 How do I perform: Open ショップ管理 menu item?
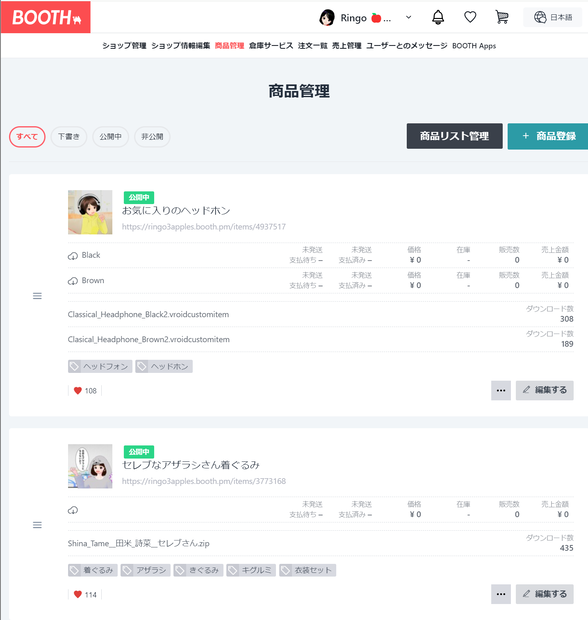coord(124,46)
